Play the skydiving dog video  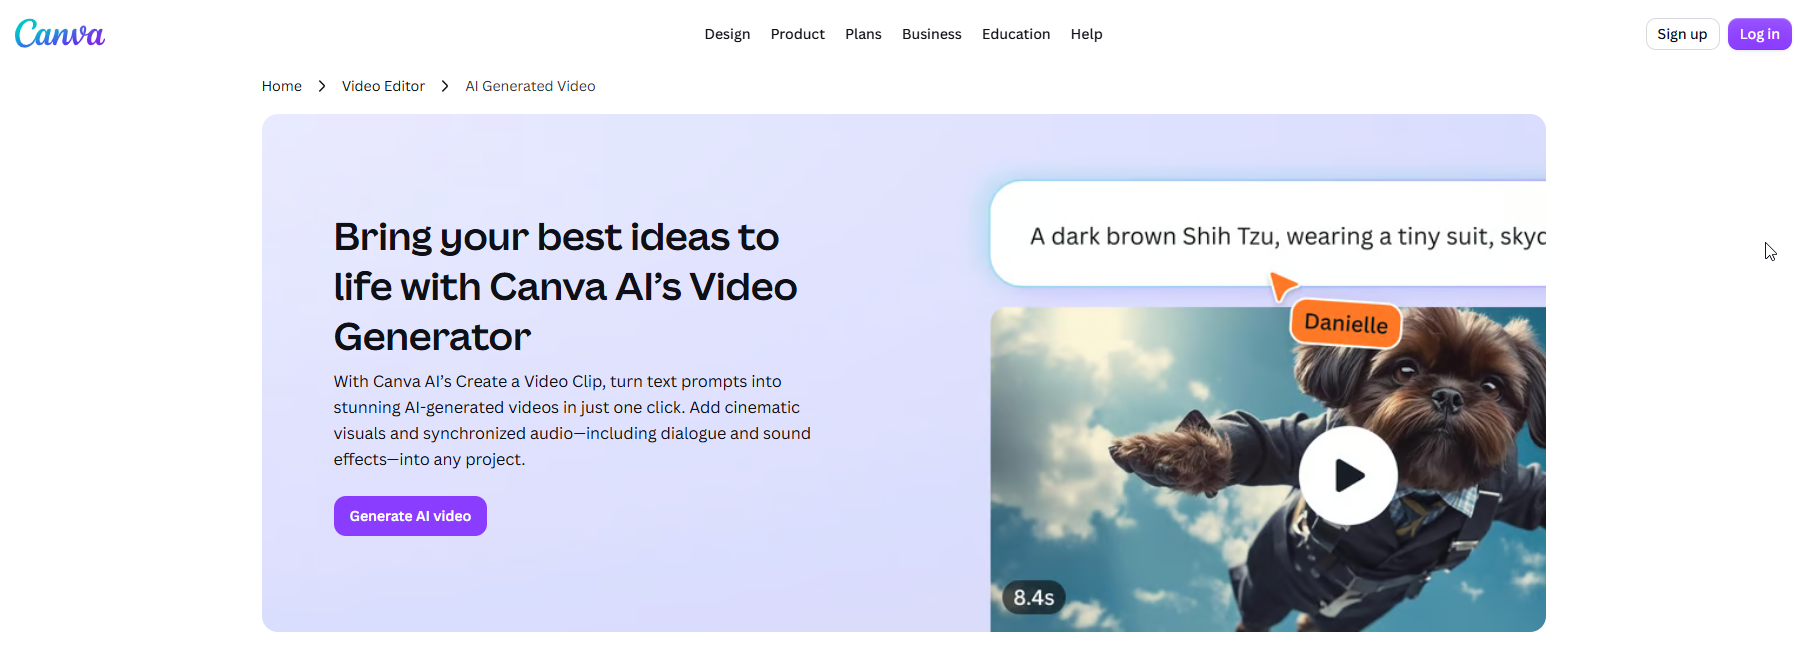1348,475
